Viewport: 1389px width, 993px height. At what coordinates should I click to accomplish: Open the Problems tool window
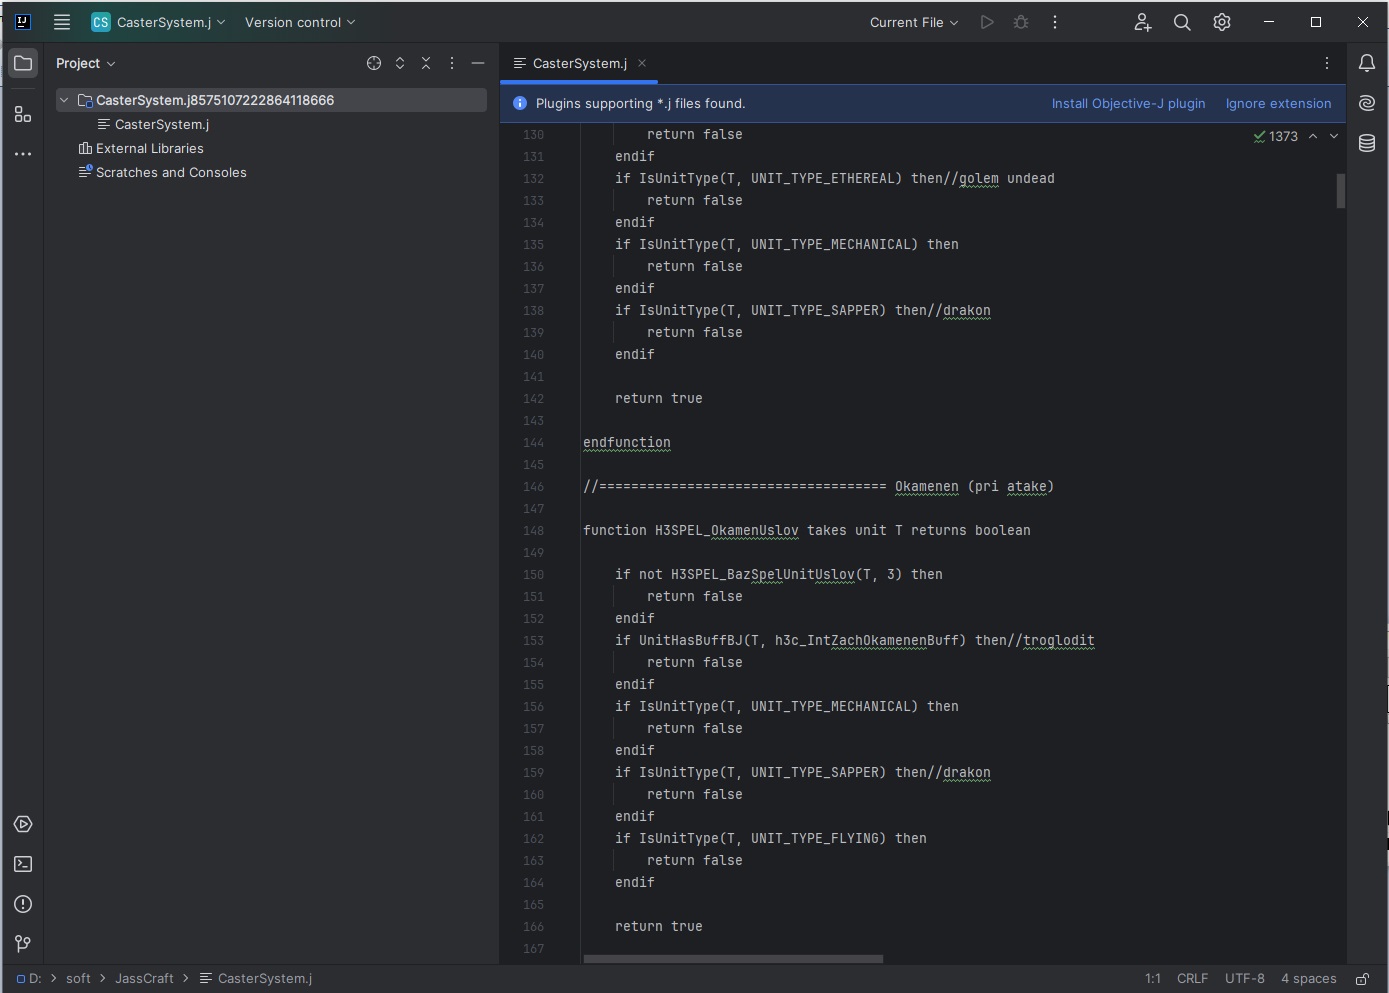[23, 904]
